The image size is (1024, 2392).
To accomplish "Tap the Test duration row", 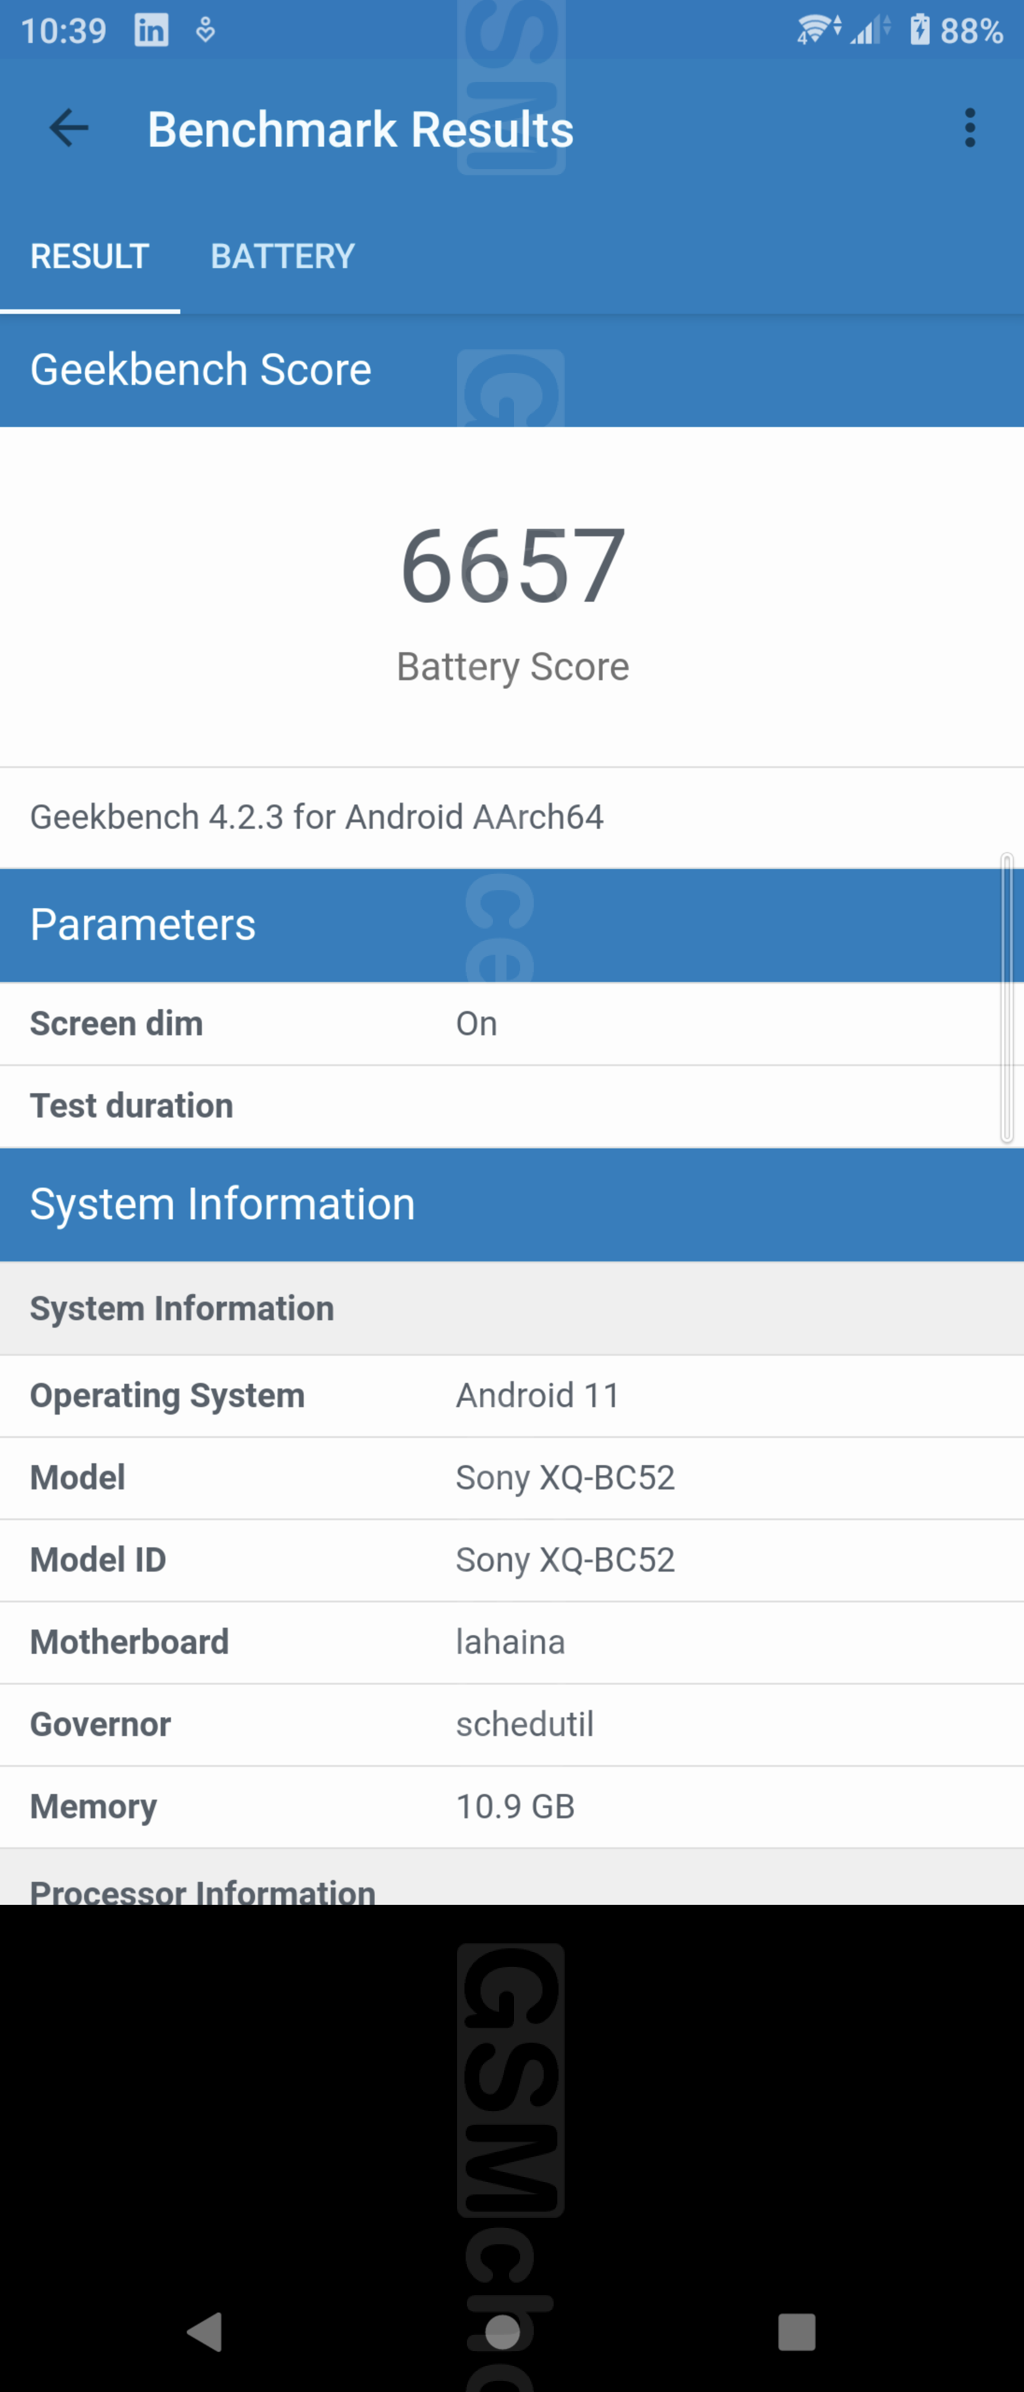I will pyautogui.click(x=500, y=1106).
